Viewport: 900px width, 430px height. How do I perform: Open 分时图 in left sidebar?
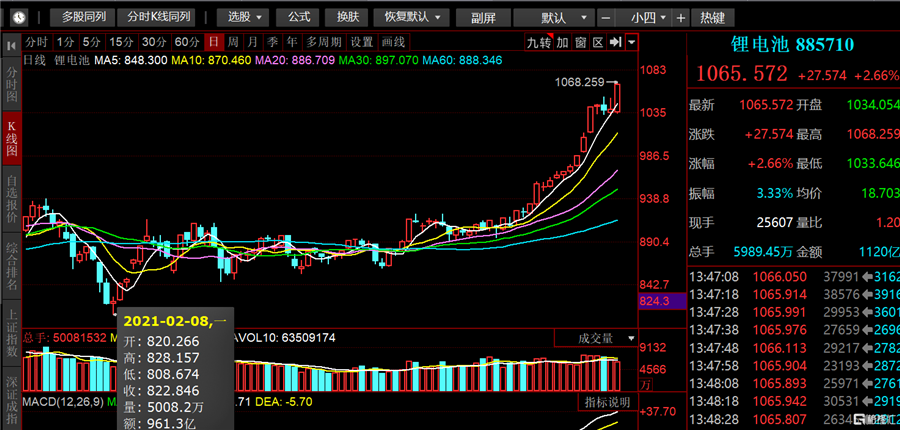coord(12,84)
